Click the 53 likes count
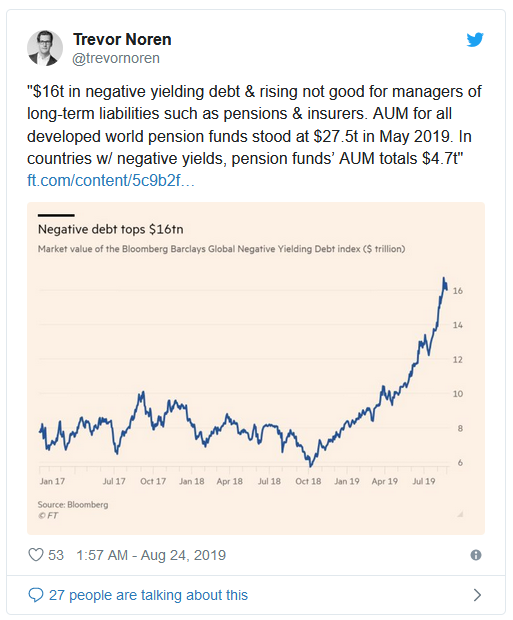Viewport: 513px width, 620px height. tap(56, 555)
